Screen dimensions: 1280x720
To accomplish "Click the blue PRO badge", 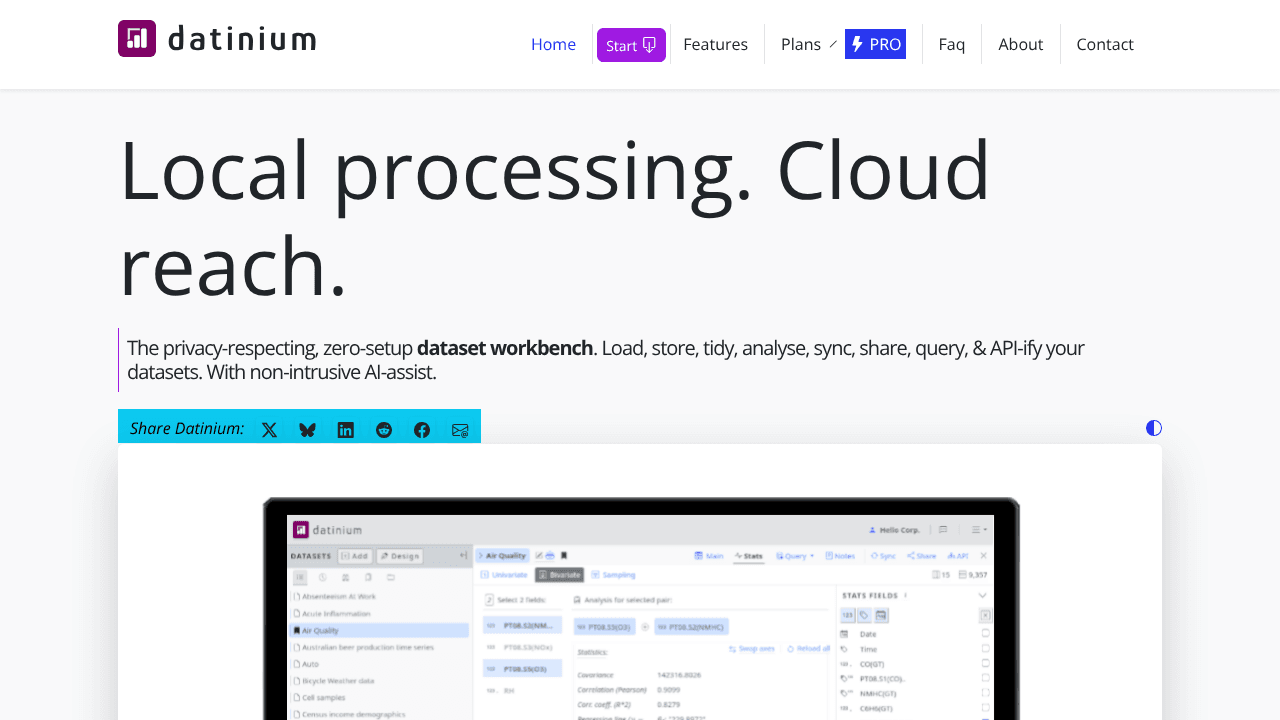I will coord(875,44).
